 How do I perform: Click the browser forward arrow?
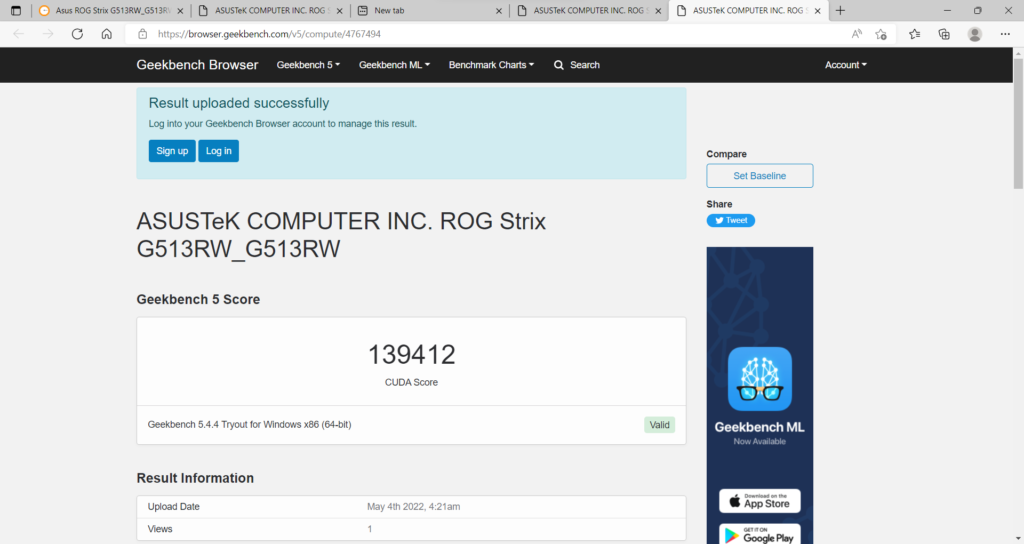click(48, 34)
